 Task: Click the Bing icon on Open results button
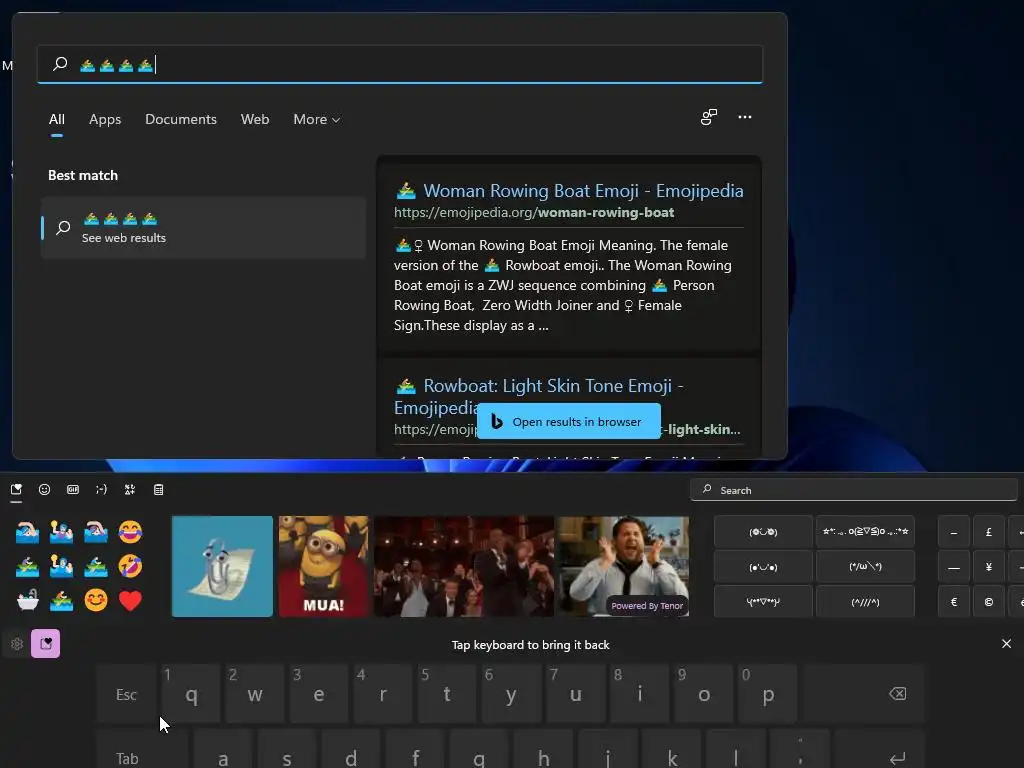click(x=497, y=422)
